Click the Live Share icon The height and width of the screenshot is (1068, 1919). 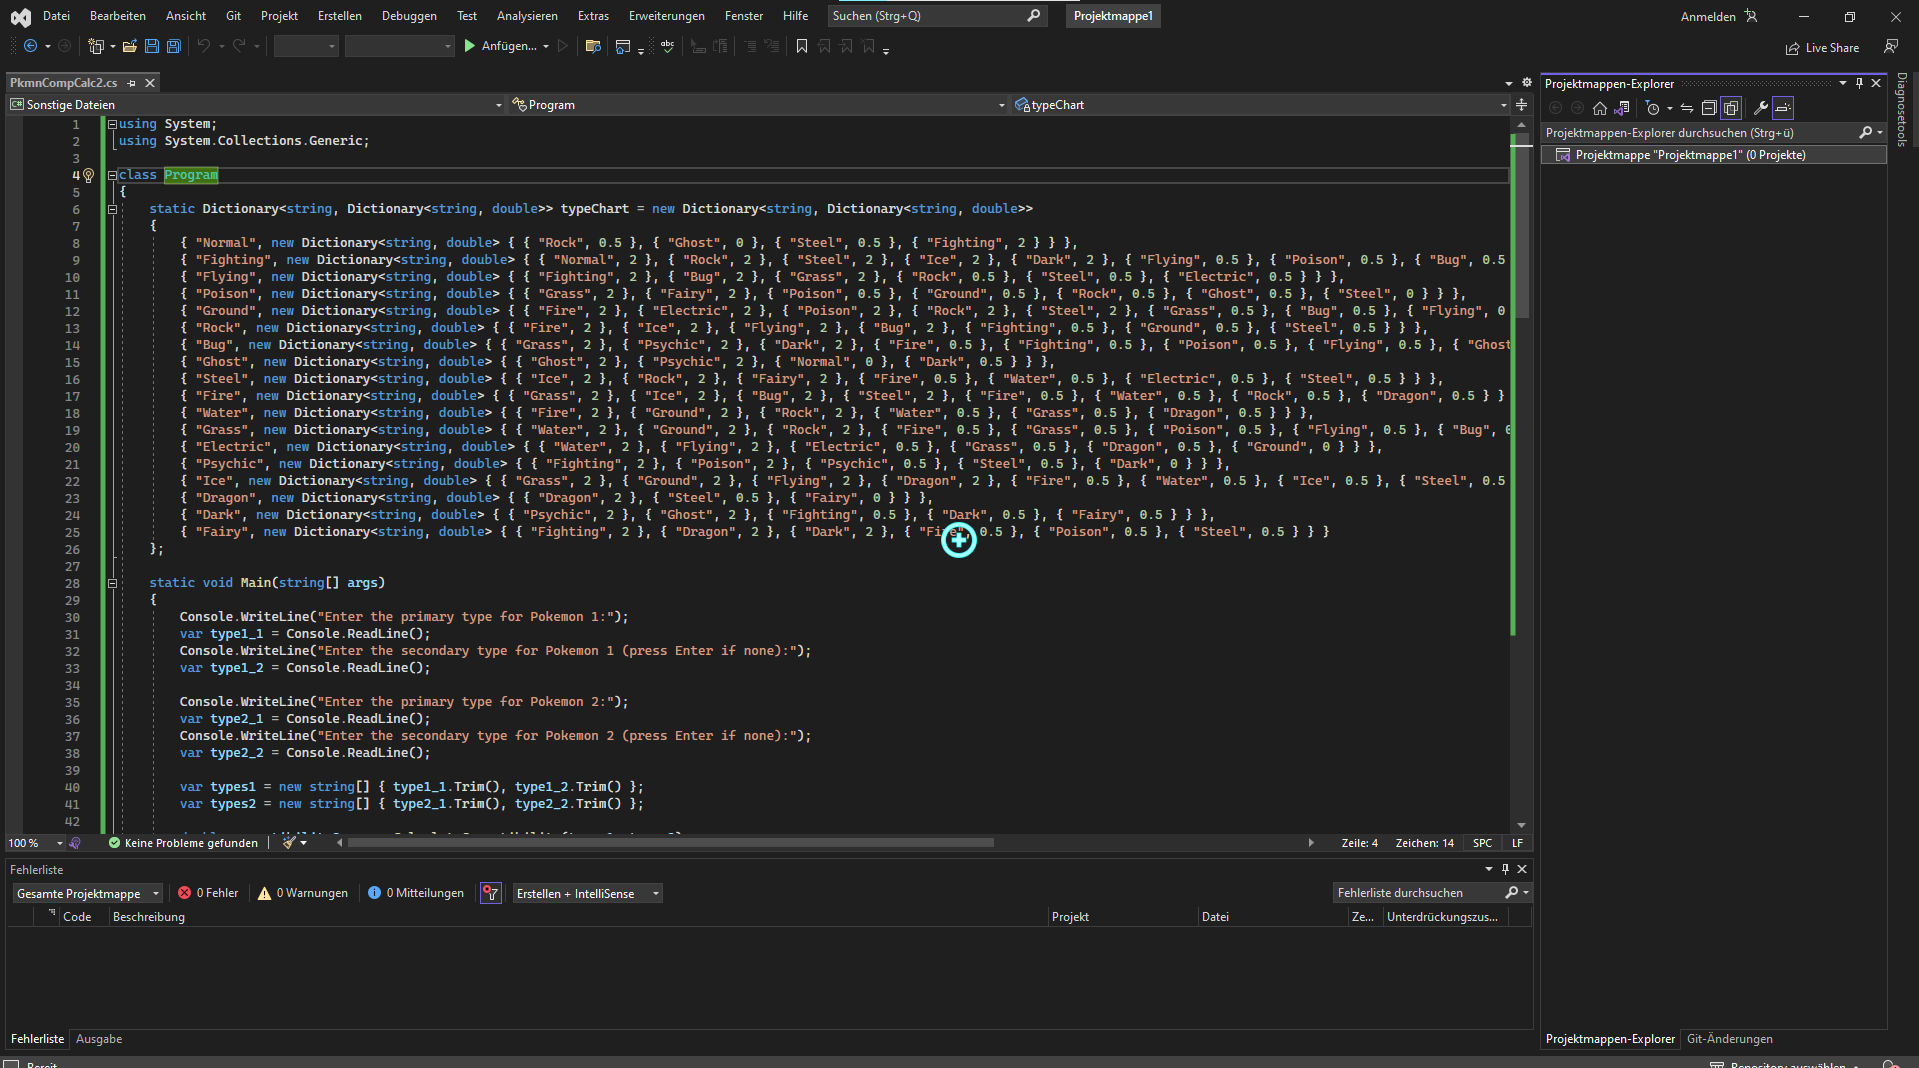[1822, 47]
